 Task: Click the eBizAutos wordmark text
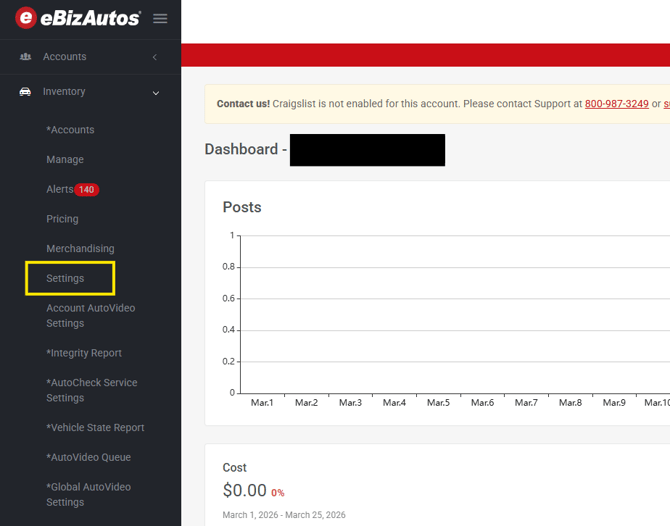pyautogui.click(x=90, y=18)
